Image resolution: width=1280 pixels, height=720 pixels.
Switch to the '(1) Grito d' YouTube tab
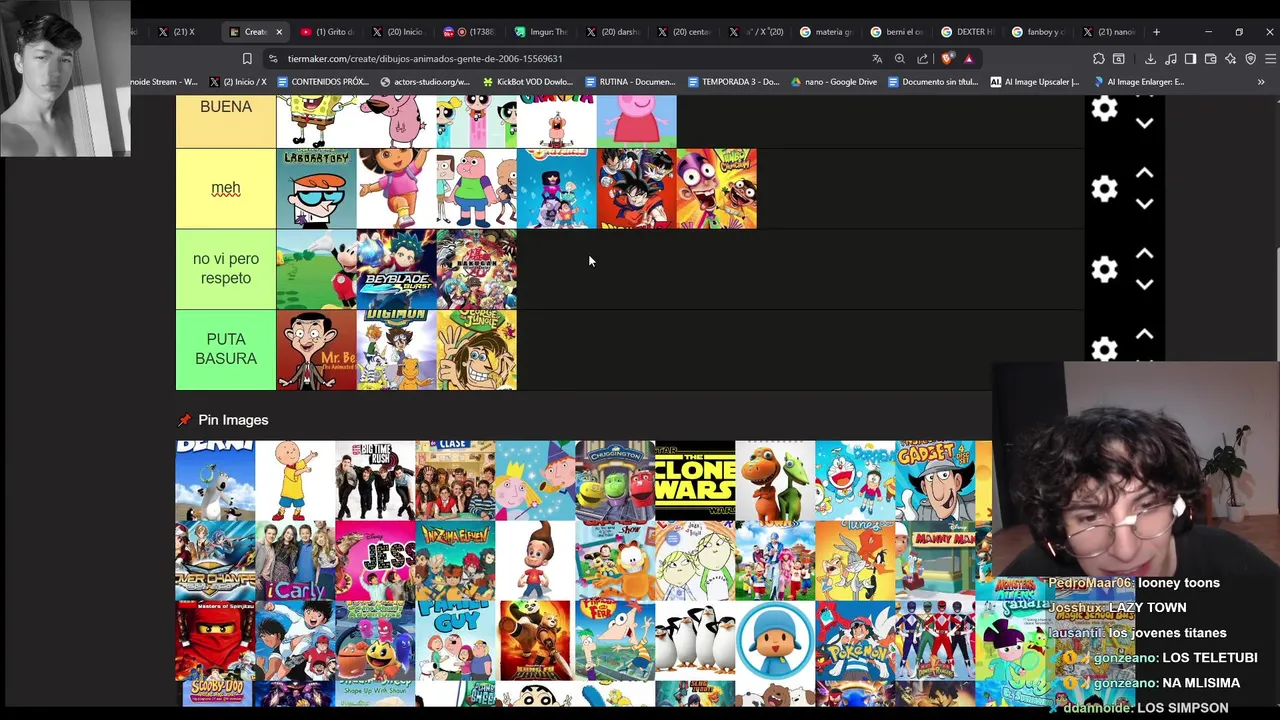point(326,32)
